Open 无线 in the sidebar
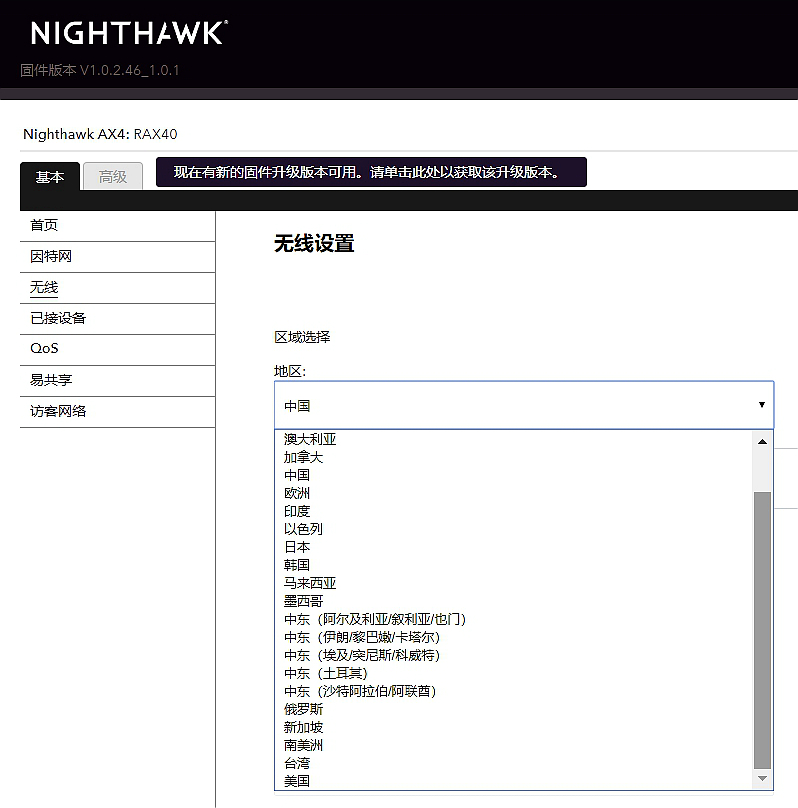 point(117,288)
